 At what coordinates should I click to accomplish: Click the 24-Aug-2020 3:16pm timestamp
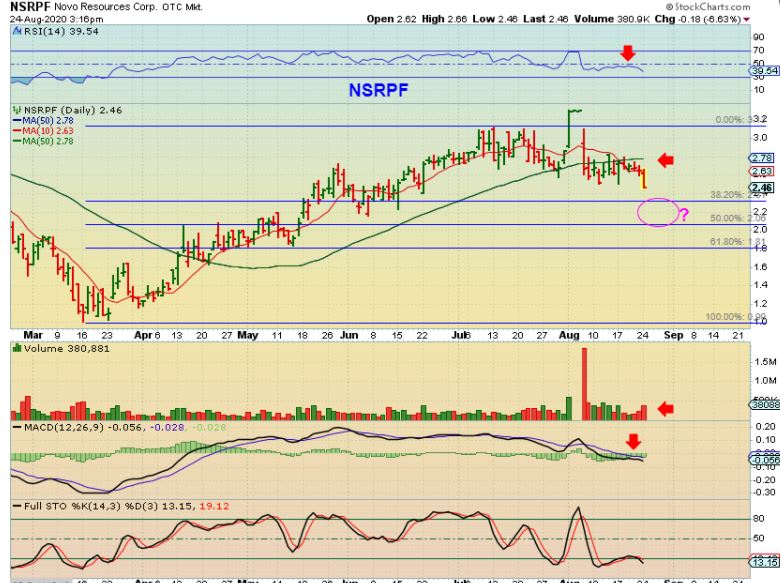[56, 19]
